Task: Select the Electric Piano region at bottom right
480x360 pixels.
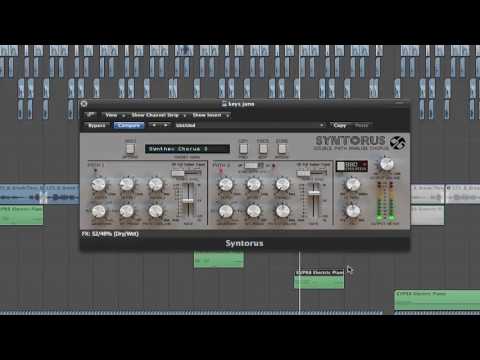Action: click(x=437, y=300)
